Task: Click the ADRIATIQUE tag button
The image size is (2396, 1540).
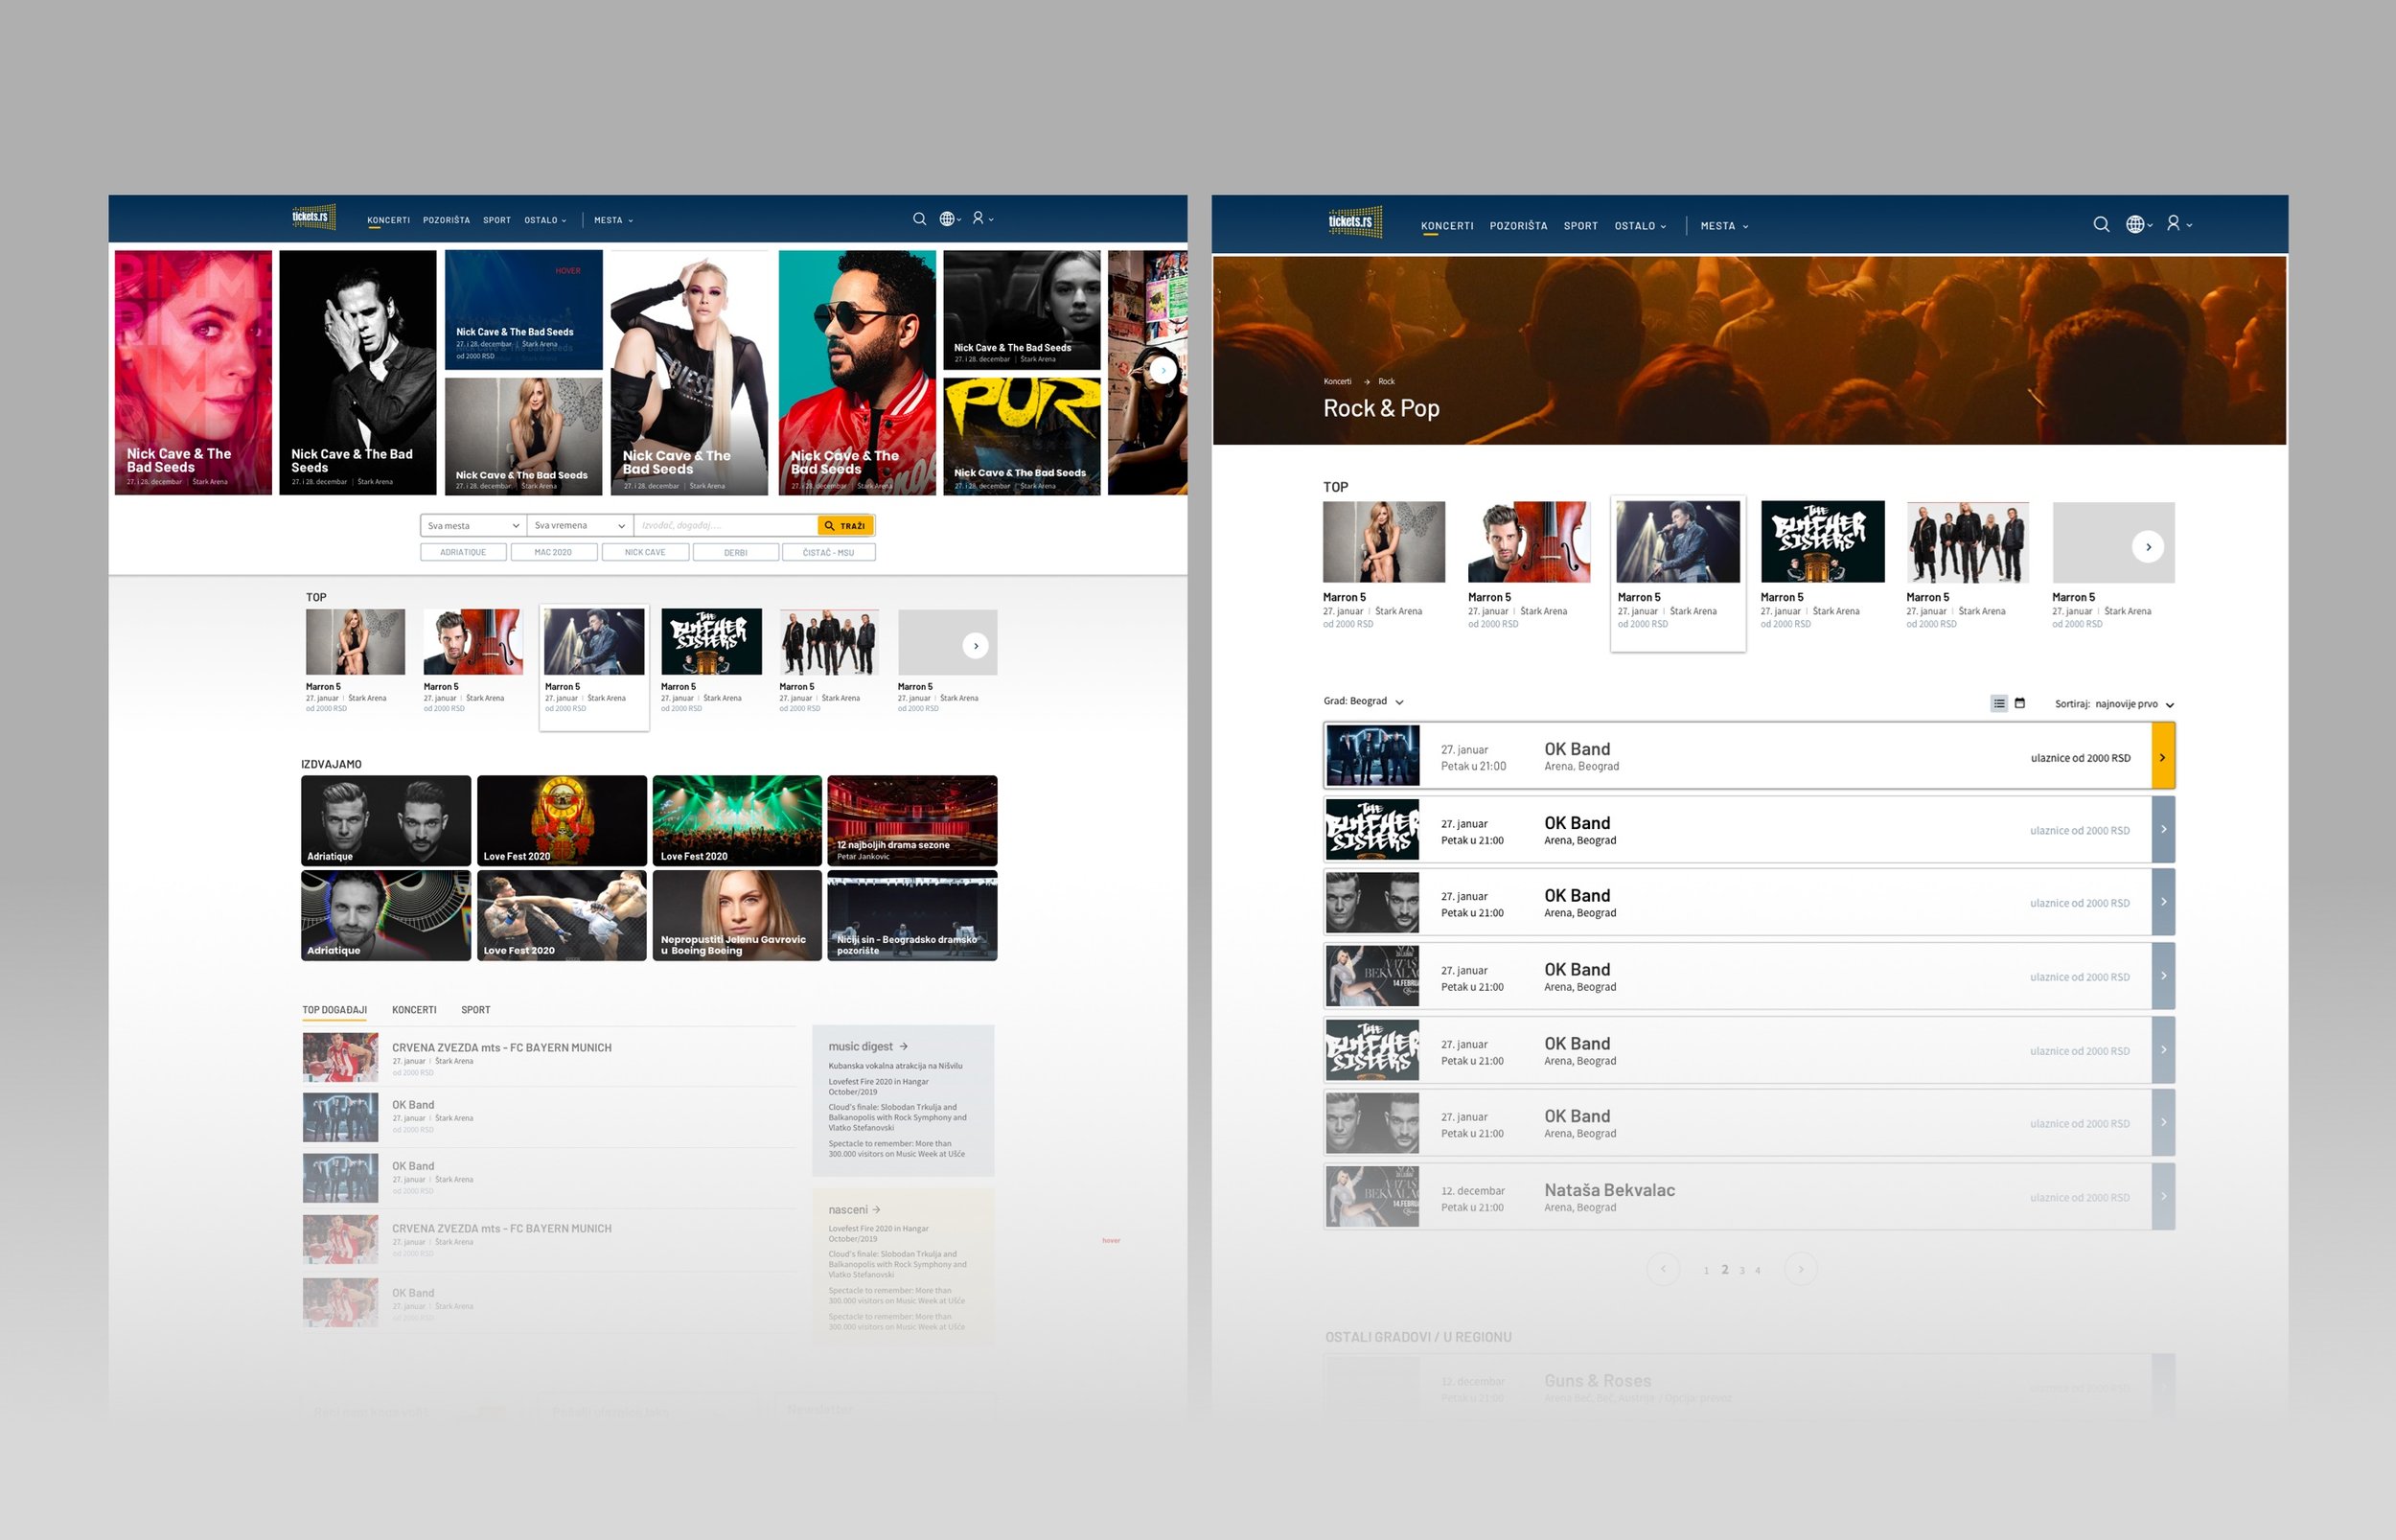Action: pyautogui.click(x=463, y=552)
